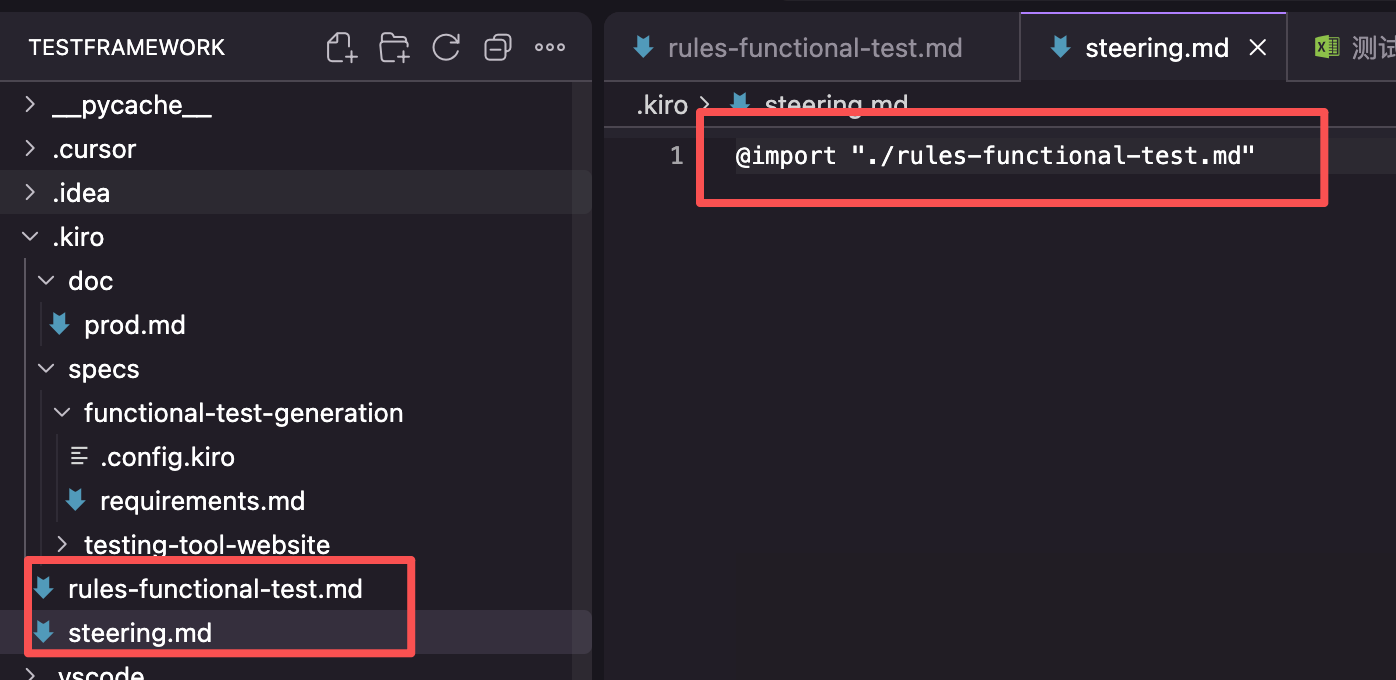Refresh the explorer with the refresh icon
Image resolution: width=1396 pixels, height=680 pixels.
445,47
